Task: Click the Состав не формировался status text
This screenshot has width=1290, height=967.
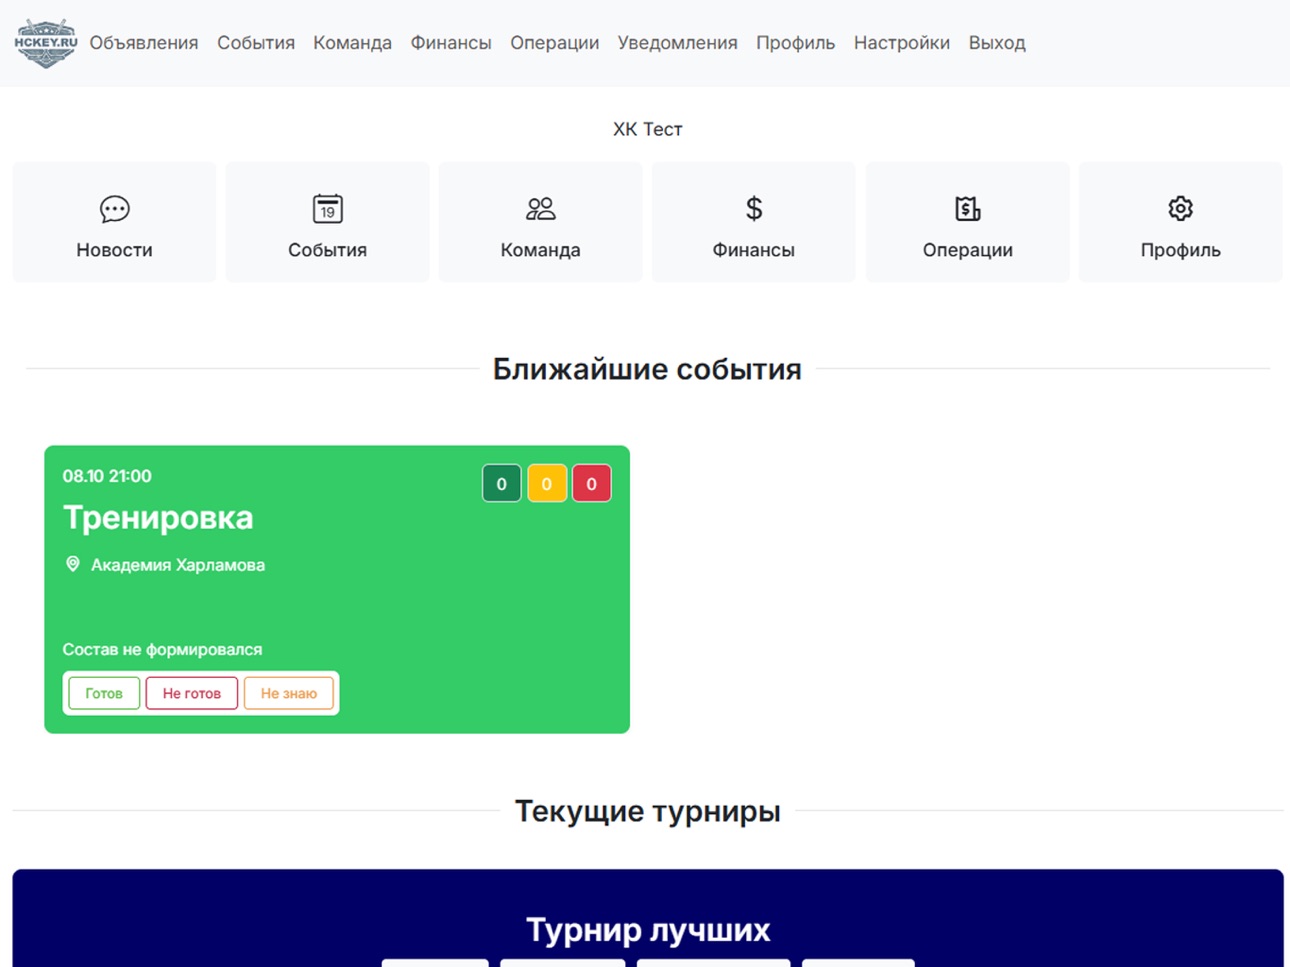Action: coord(162,650)
